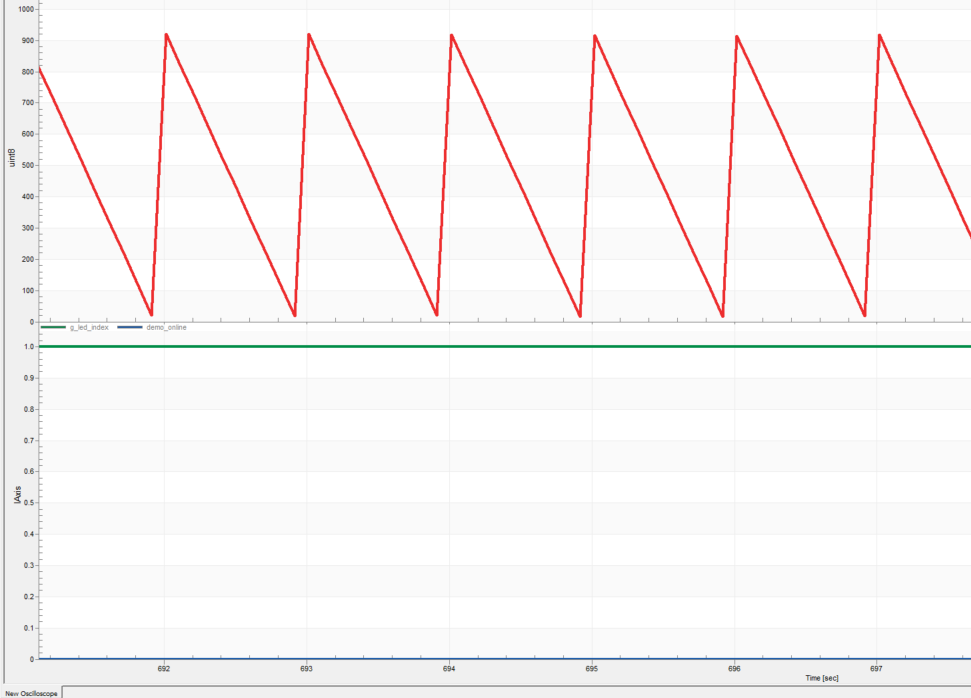
Task: Click the Time [sec] axis label
Action: pos(822,678)
